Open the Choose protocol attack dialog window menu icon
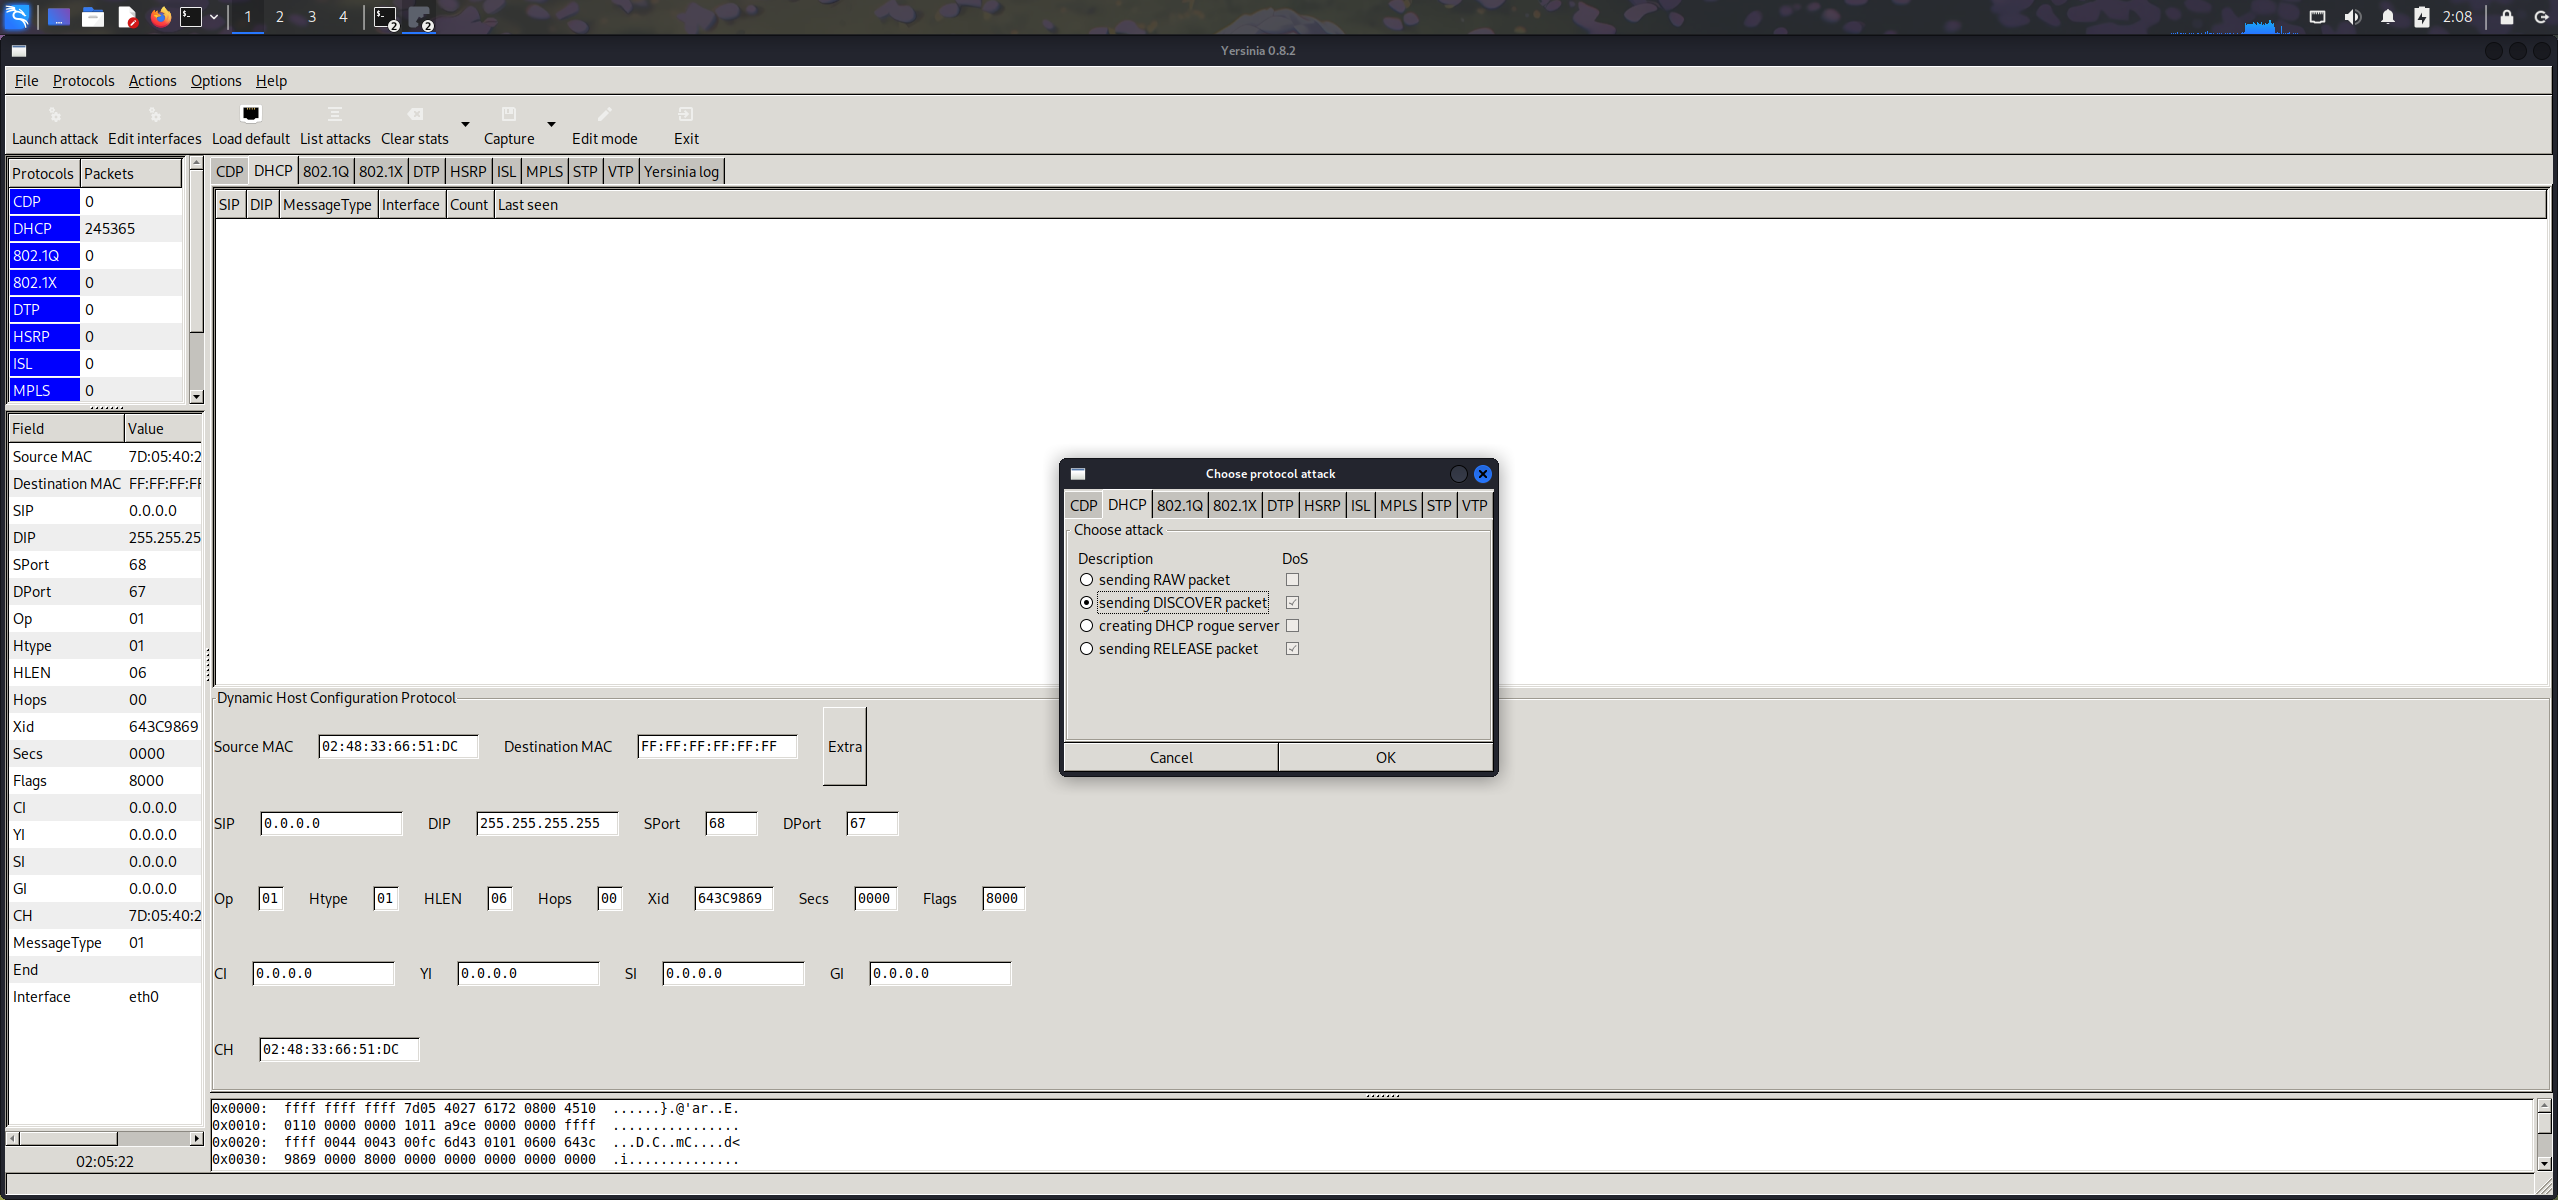This screenshot has width=2558, height=1200. [1078, 474]
